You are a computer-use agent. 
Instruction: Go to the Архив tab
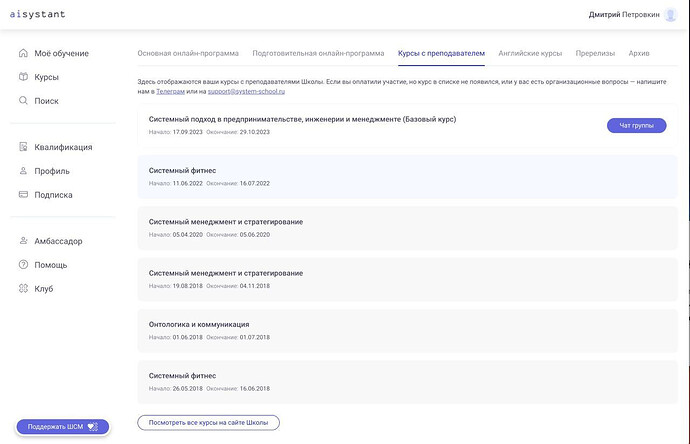[x=639, y=53]
